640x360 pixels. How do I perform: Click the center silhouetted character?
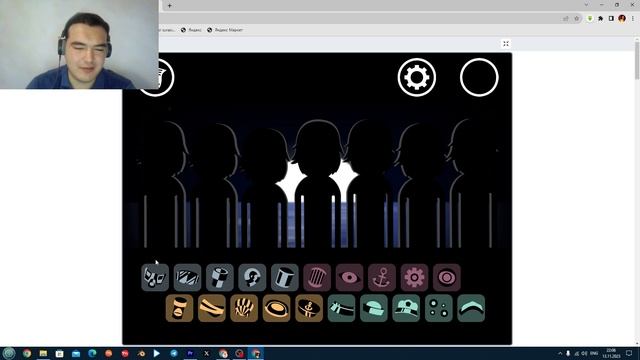click(x=318, y=184)
